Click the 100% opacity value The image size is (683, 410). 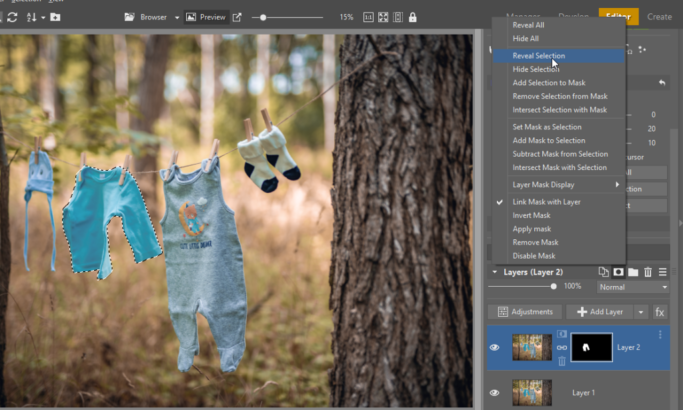[572, 286]
